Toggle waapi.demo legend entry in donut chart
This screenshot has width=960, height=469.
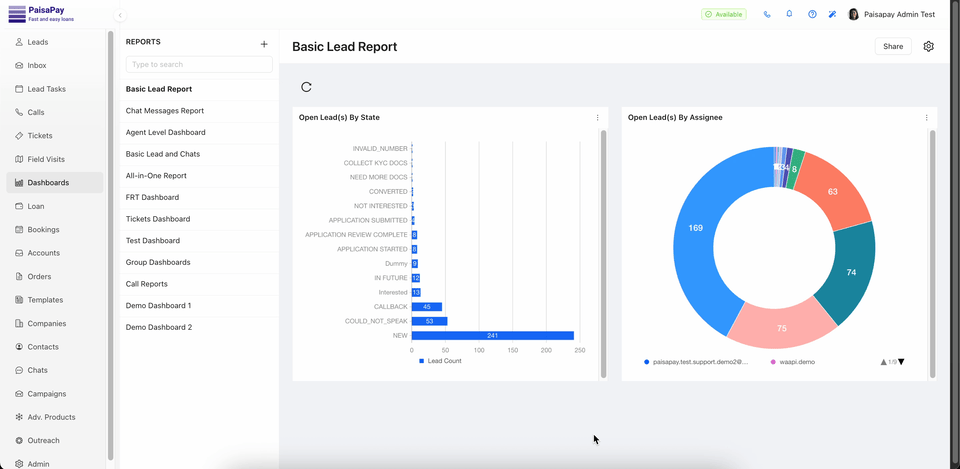click(x=793, y=362)
